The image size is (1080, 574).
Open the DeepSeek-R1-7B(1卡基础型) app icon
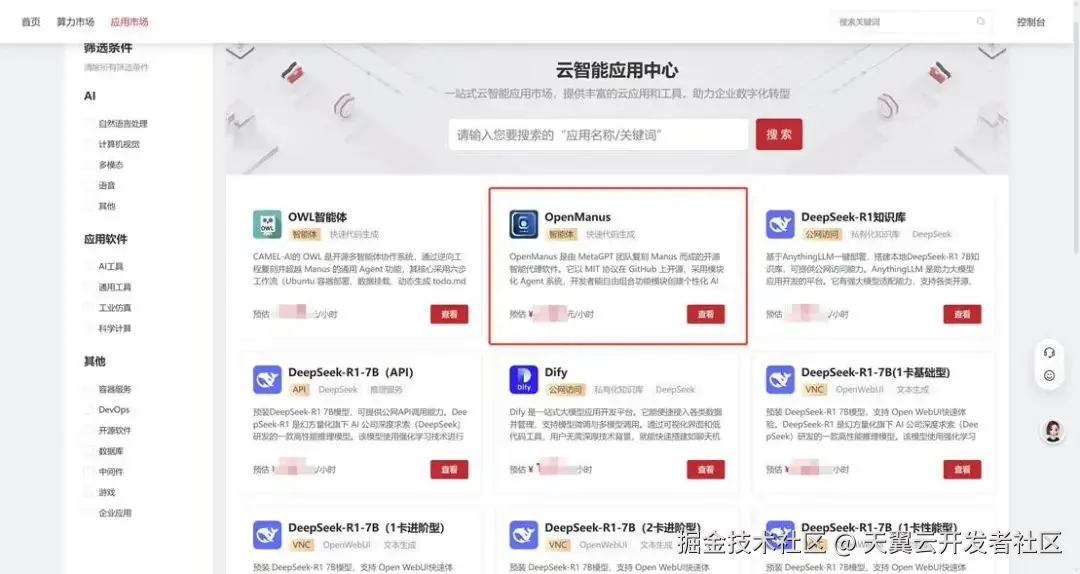780,380
